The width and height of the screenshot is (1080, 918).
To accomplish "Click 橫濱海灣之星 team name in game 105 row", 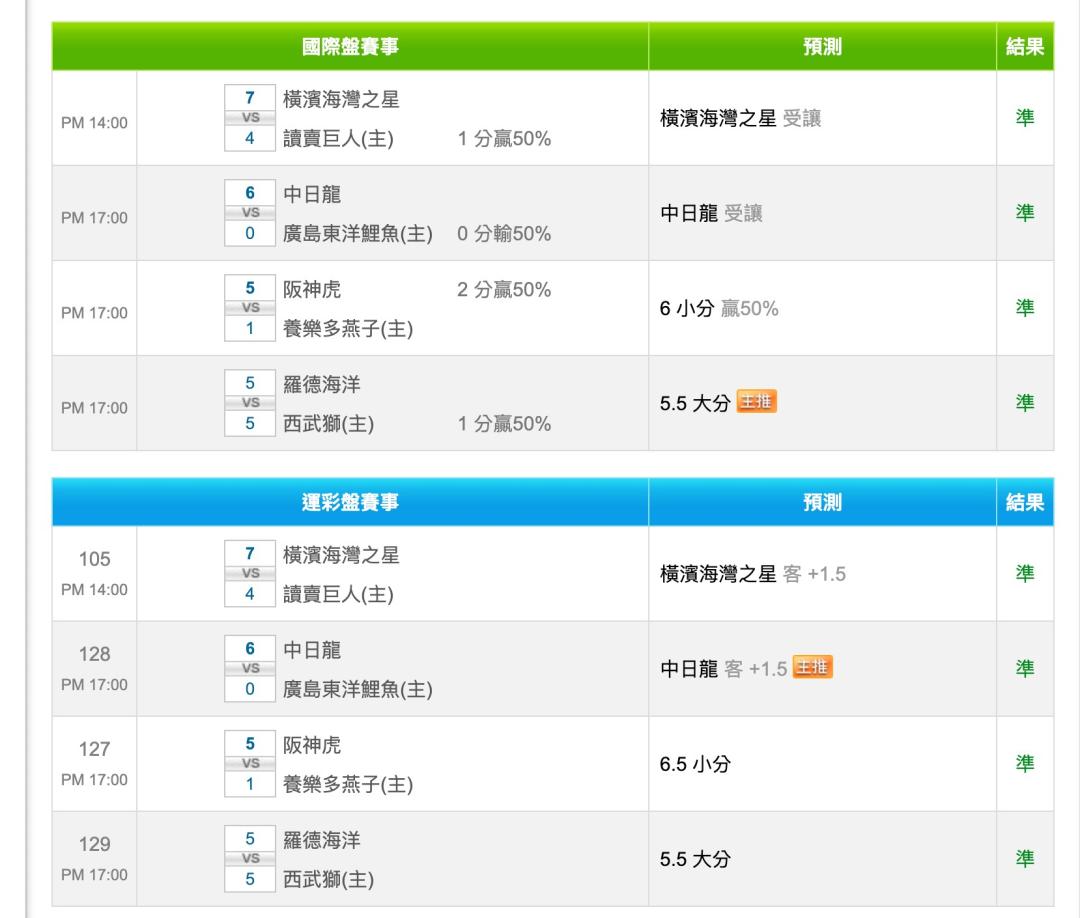I will pos(341,555).
